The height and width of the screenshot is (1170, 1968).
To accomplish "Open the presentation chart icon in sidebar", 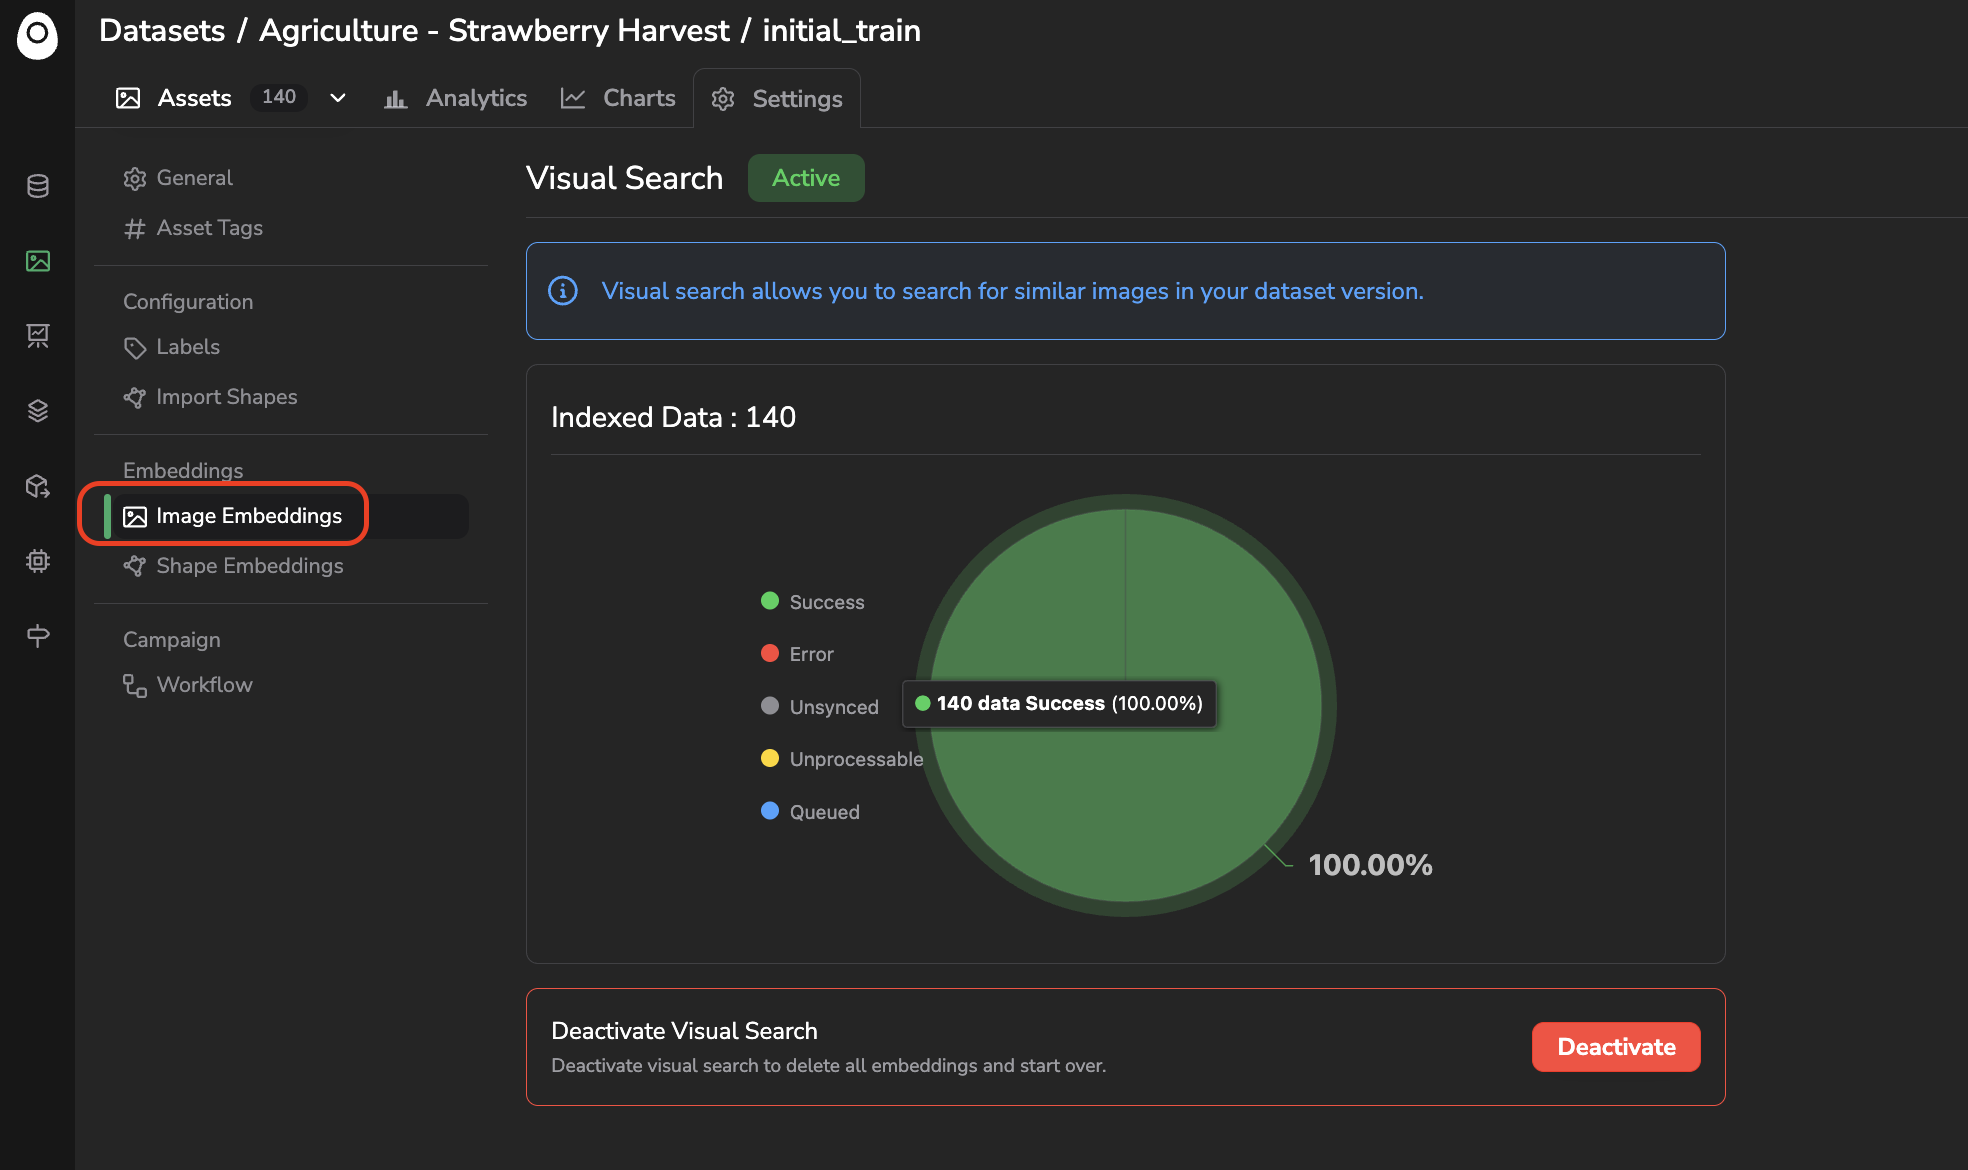I will point(38,336).
